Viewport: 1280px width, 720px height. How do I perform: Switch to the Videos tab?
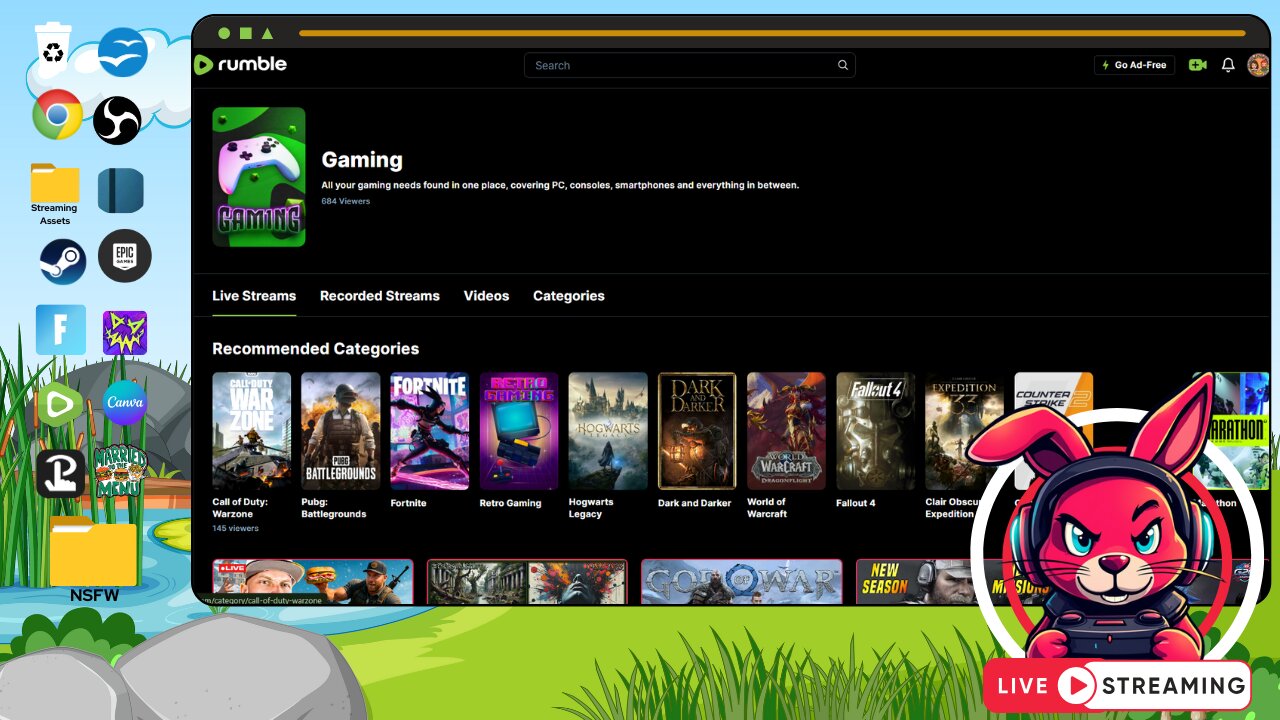pos(486,296)
